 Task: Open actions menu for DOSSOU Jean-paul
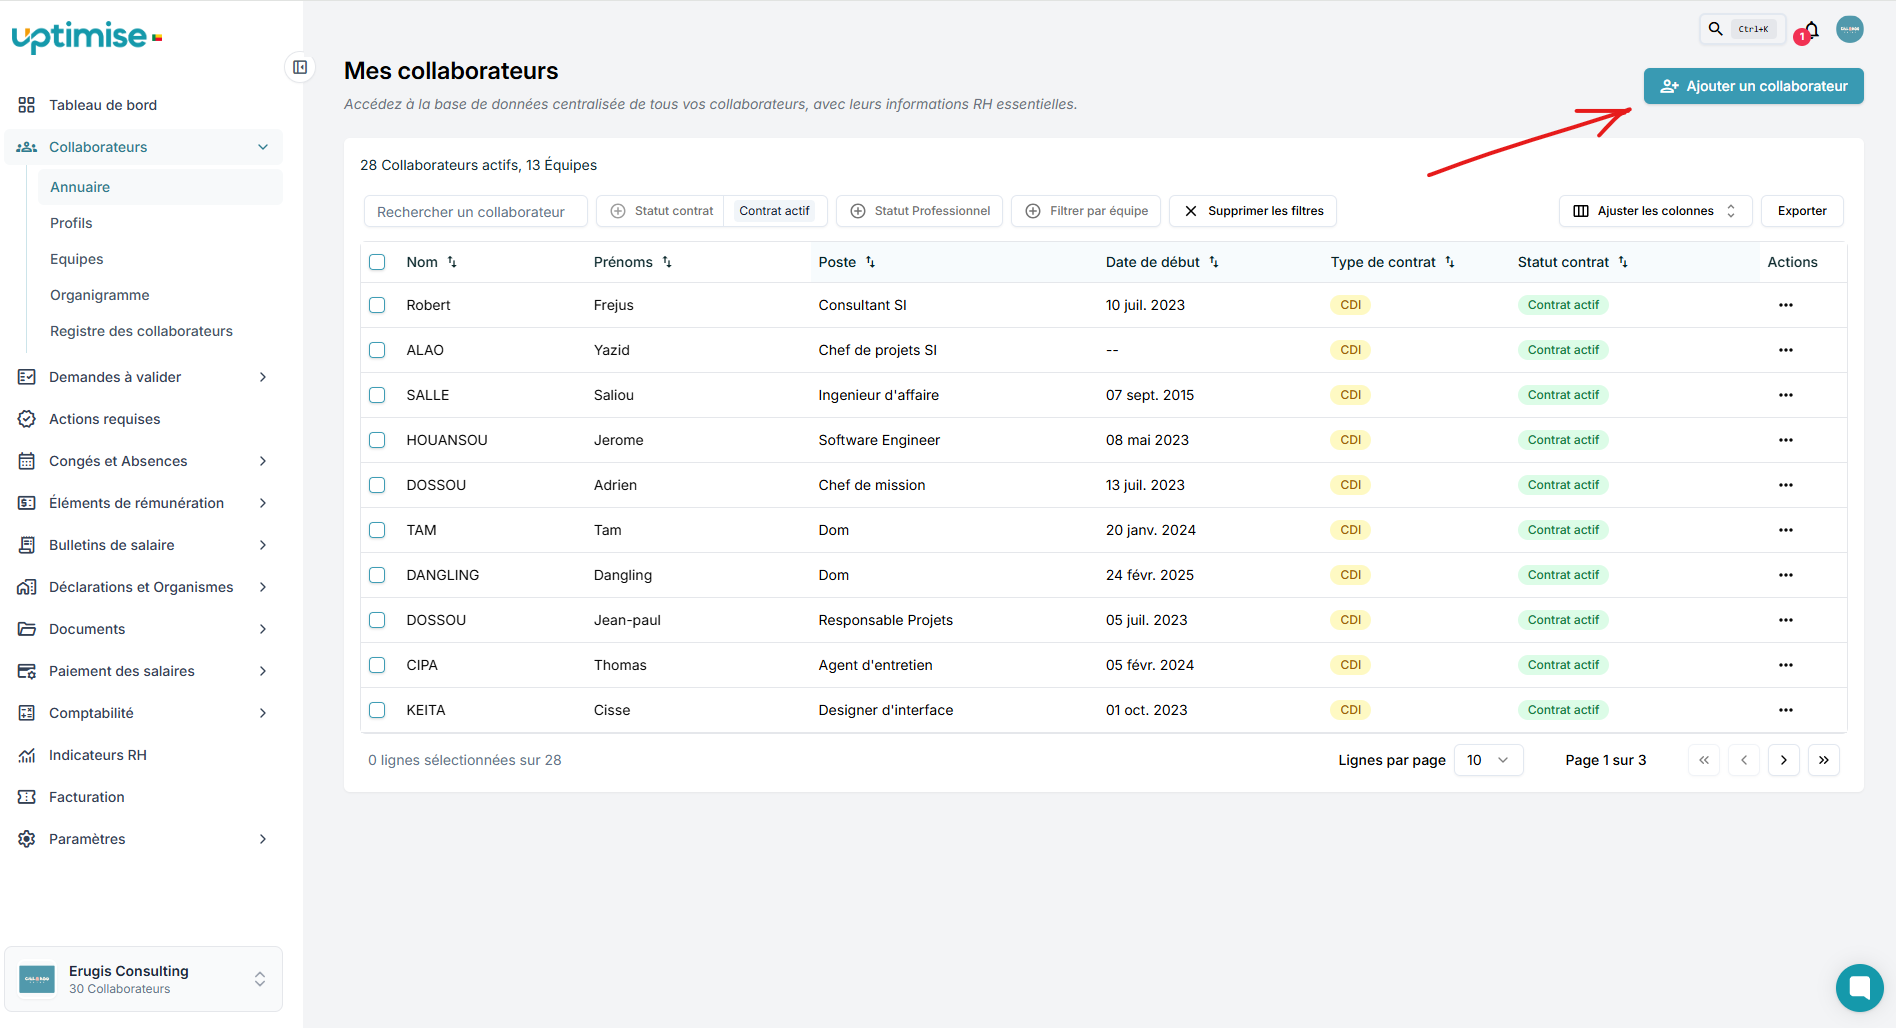point(1786,620)
